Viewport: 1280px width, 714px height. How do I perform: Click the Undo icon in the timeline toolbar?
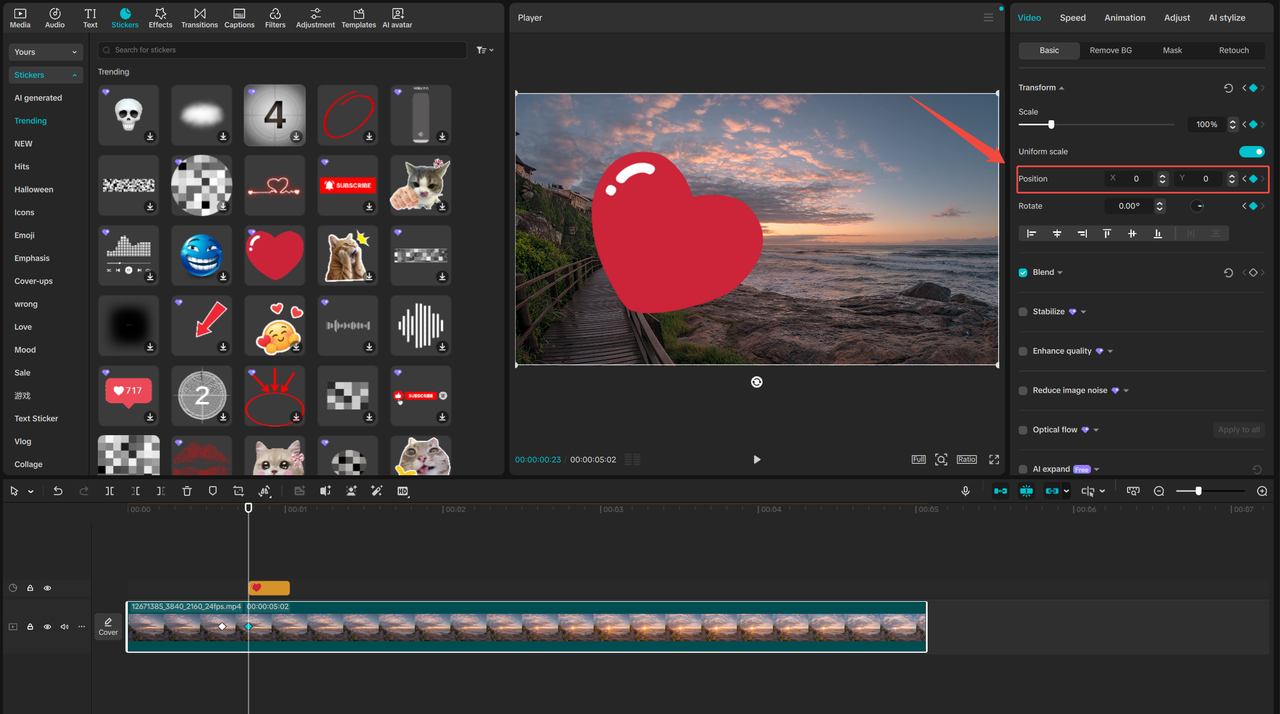(x=58, y=491)
